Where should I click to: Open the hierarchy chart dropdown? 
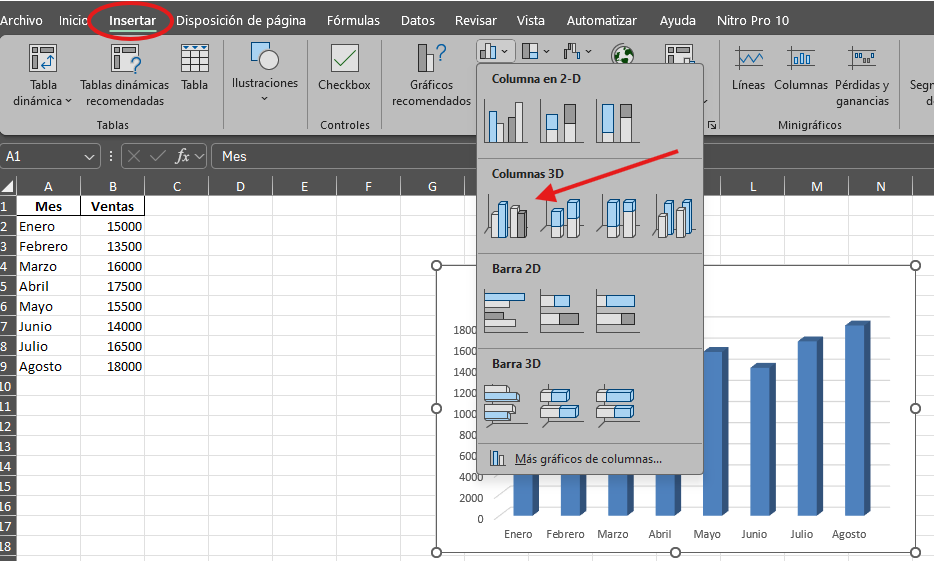tap(536, 52)
